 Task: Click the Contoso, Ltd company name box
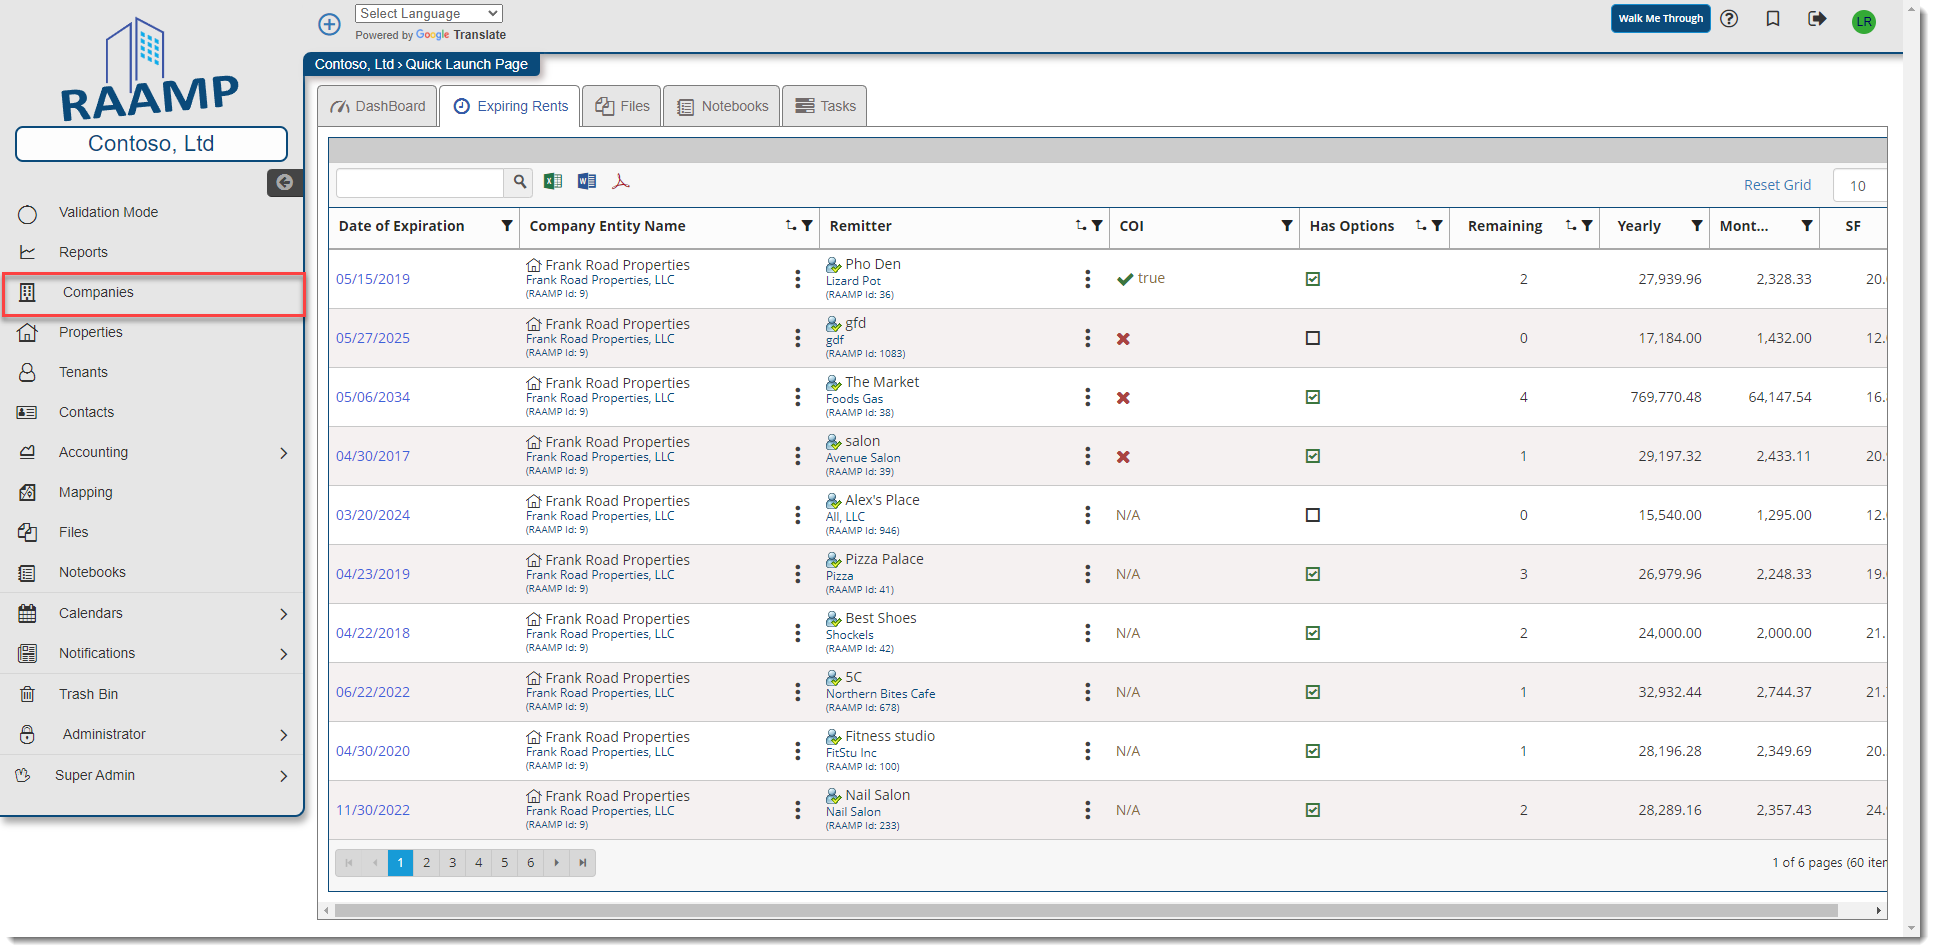click(151, 144)
